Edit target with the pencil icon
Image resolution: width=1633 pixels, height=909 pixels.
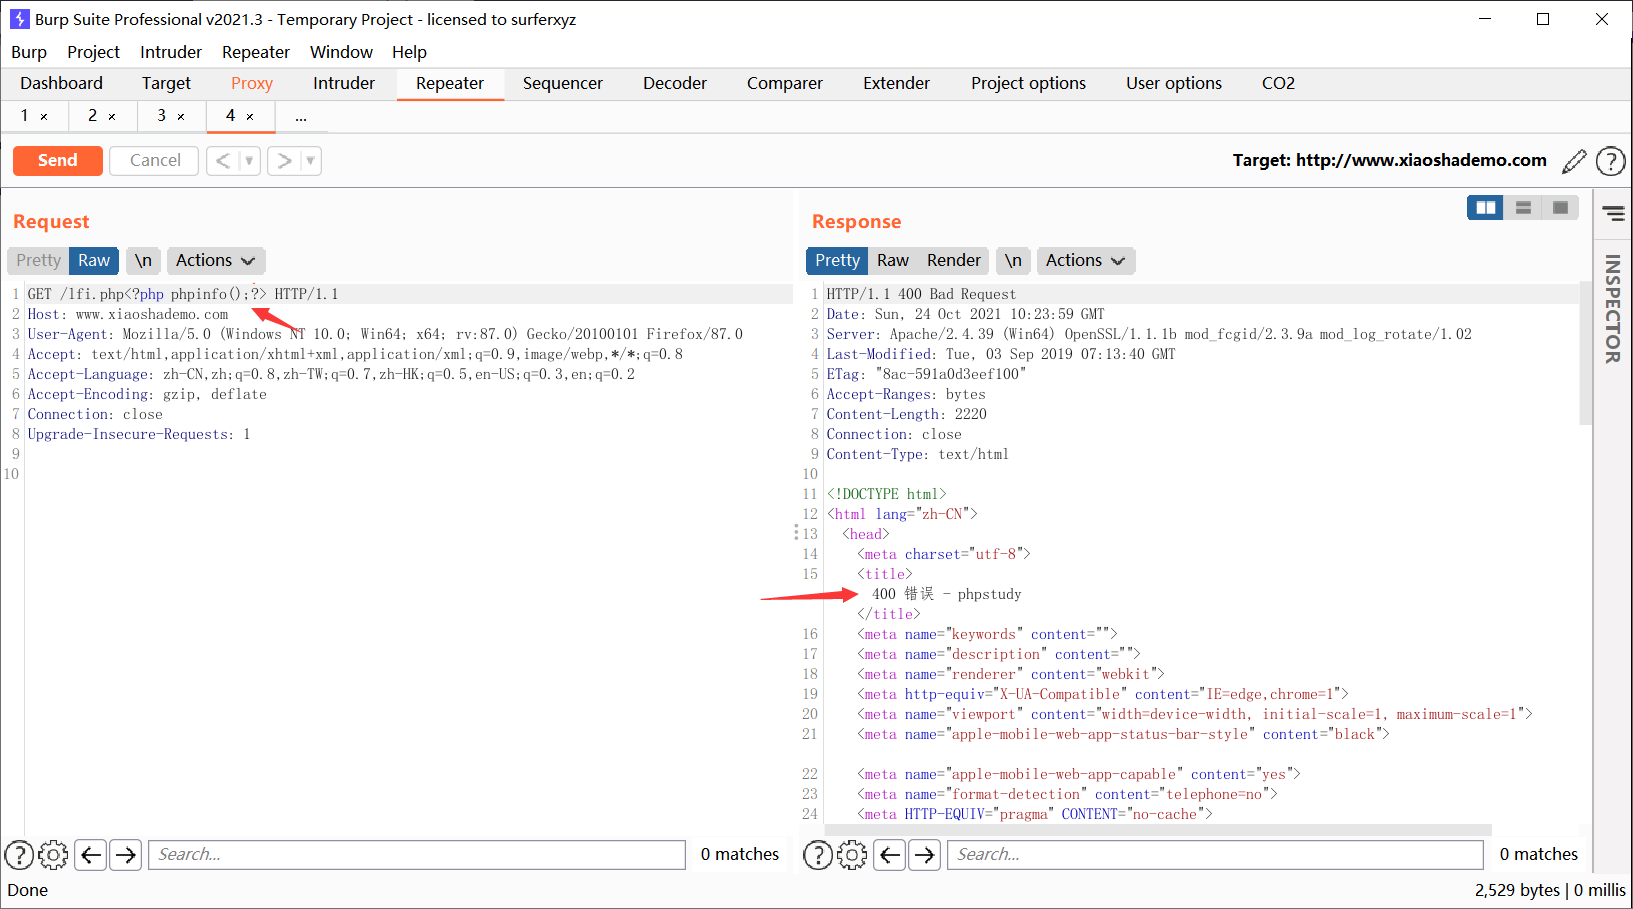coord(1574,161)
